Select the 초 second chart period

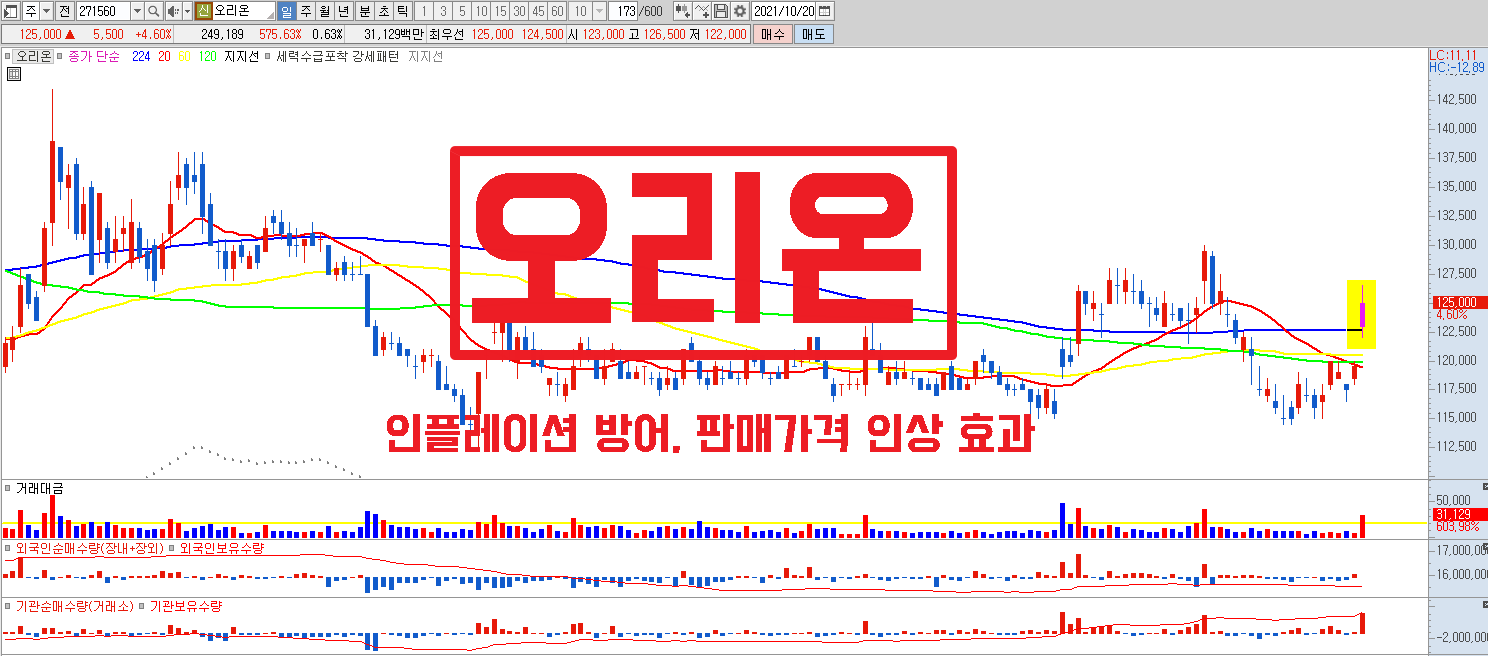[x=383, y=11]
